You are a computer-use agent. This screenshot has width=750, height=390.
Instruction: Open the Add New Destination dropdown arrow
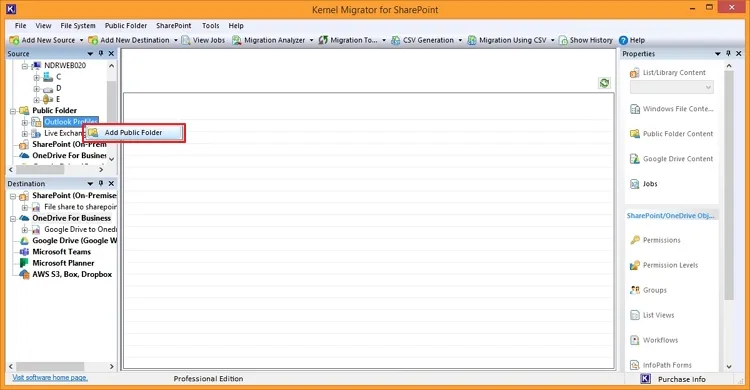176,40
